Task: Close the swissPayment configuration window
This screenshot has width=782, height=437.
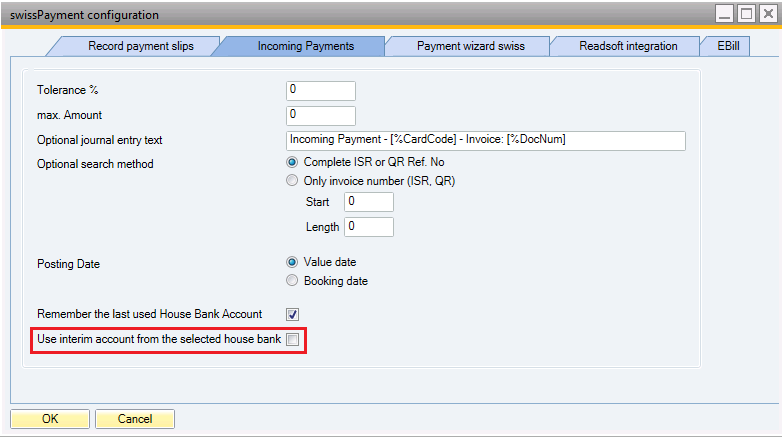Action: point(768,13)
